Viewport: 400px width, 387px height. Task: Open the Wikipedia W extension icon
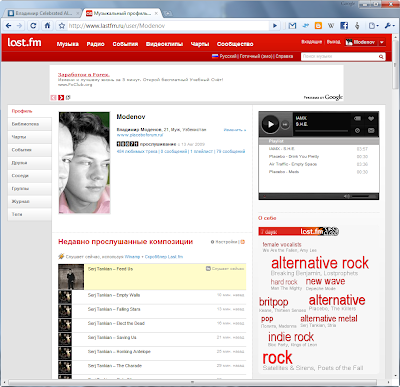point(331,26)
